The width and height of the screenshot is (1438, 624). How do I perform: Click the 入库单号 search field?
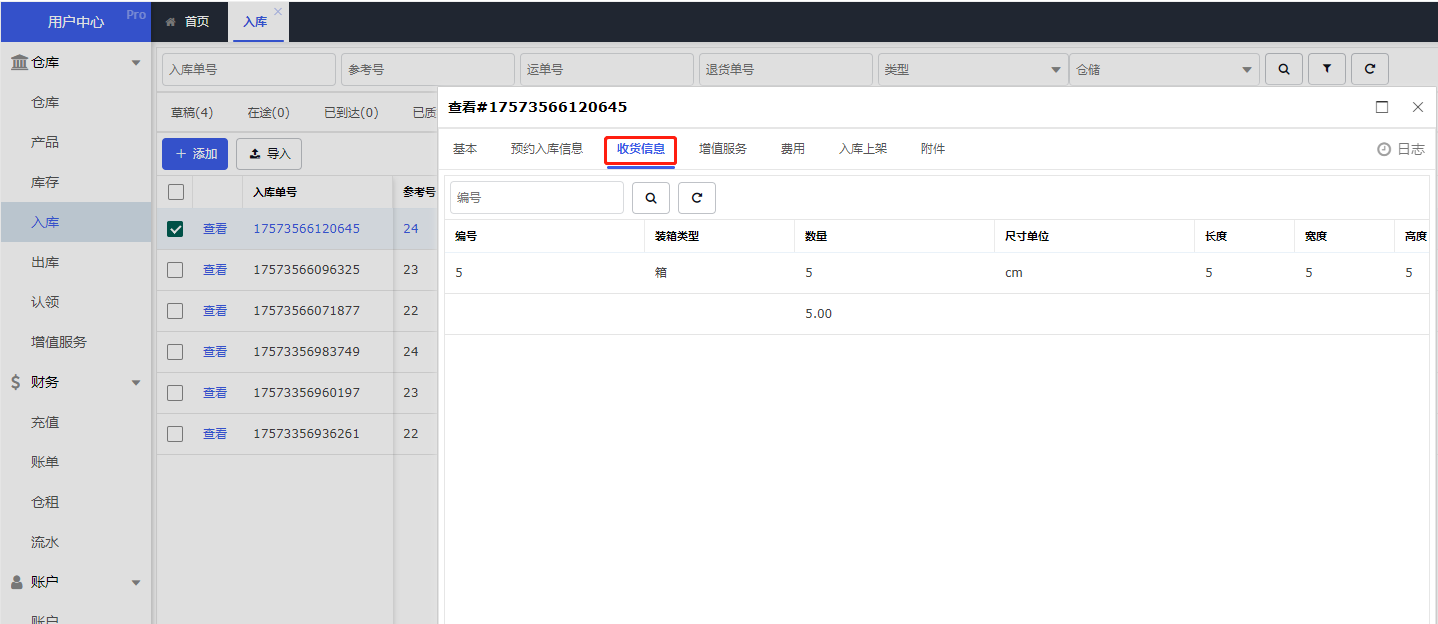[249, 70]
